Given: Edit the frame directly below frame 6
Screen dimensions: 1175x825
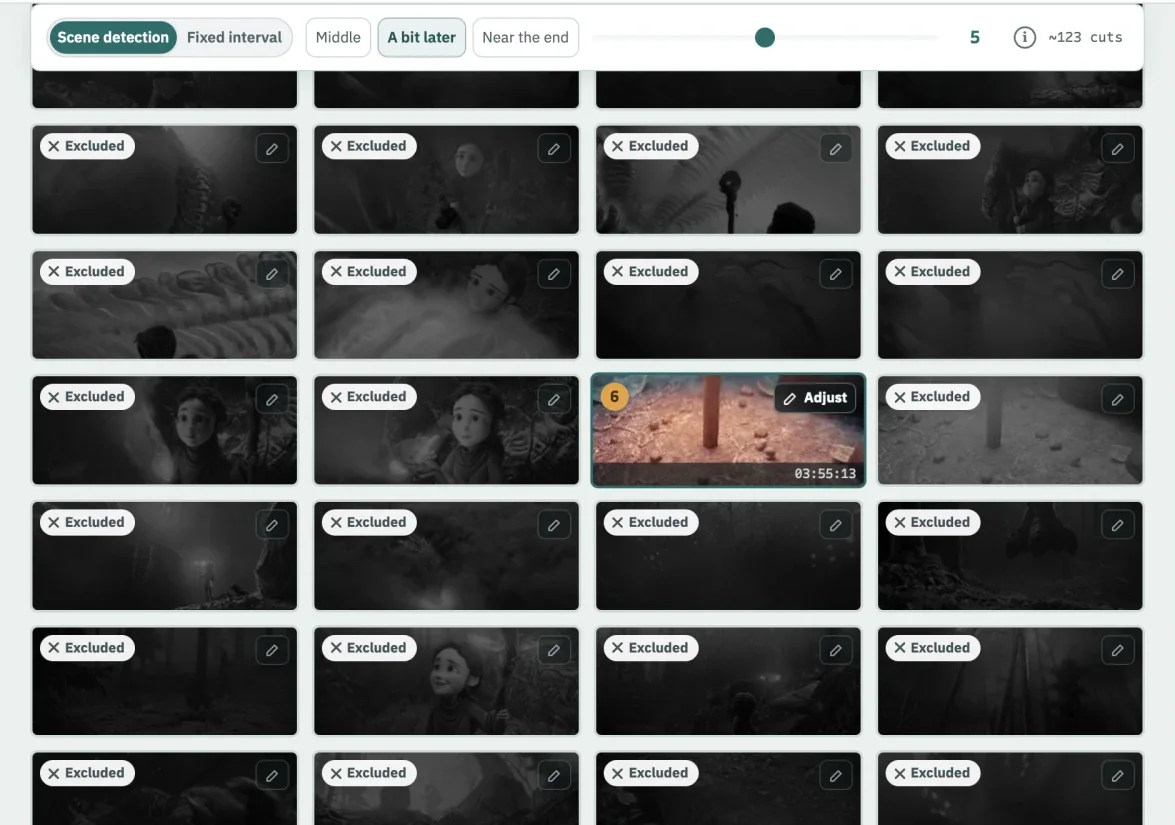Looking at the screenshot, I should [x=836, y=525].
